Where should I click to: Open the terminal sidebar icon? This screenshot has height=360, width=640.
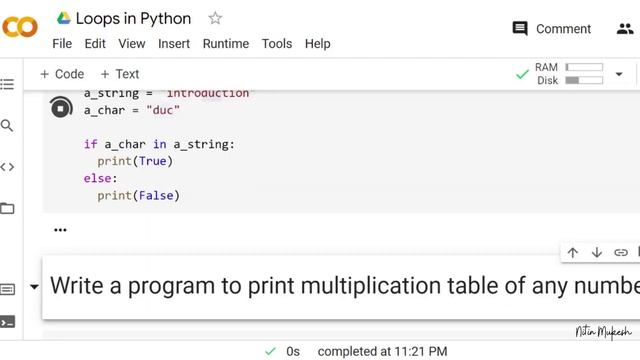pyautogui.click(x=7, y=322)
